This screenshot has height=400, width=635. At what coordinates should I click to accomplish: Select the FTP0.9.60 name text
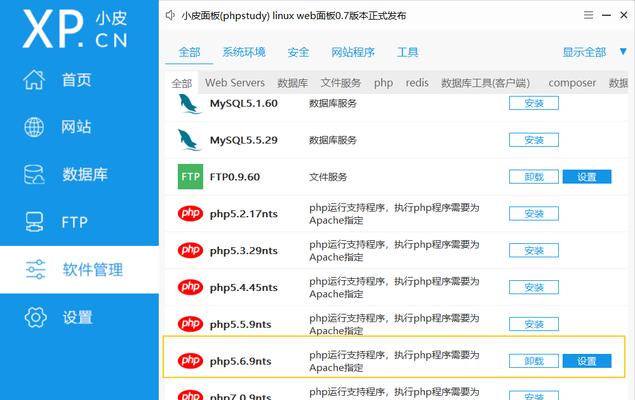234,177
